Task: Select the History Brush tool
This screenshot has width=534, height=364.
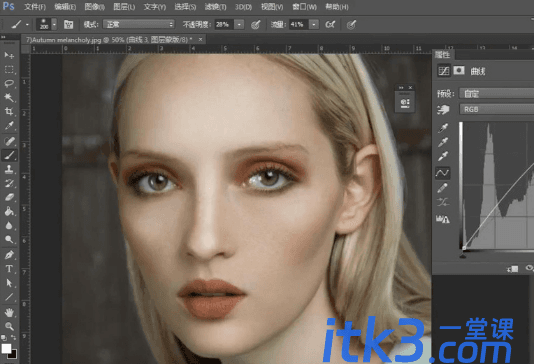Action: (9, 184)
